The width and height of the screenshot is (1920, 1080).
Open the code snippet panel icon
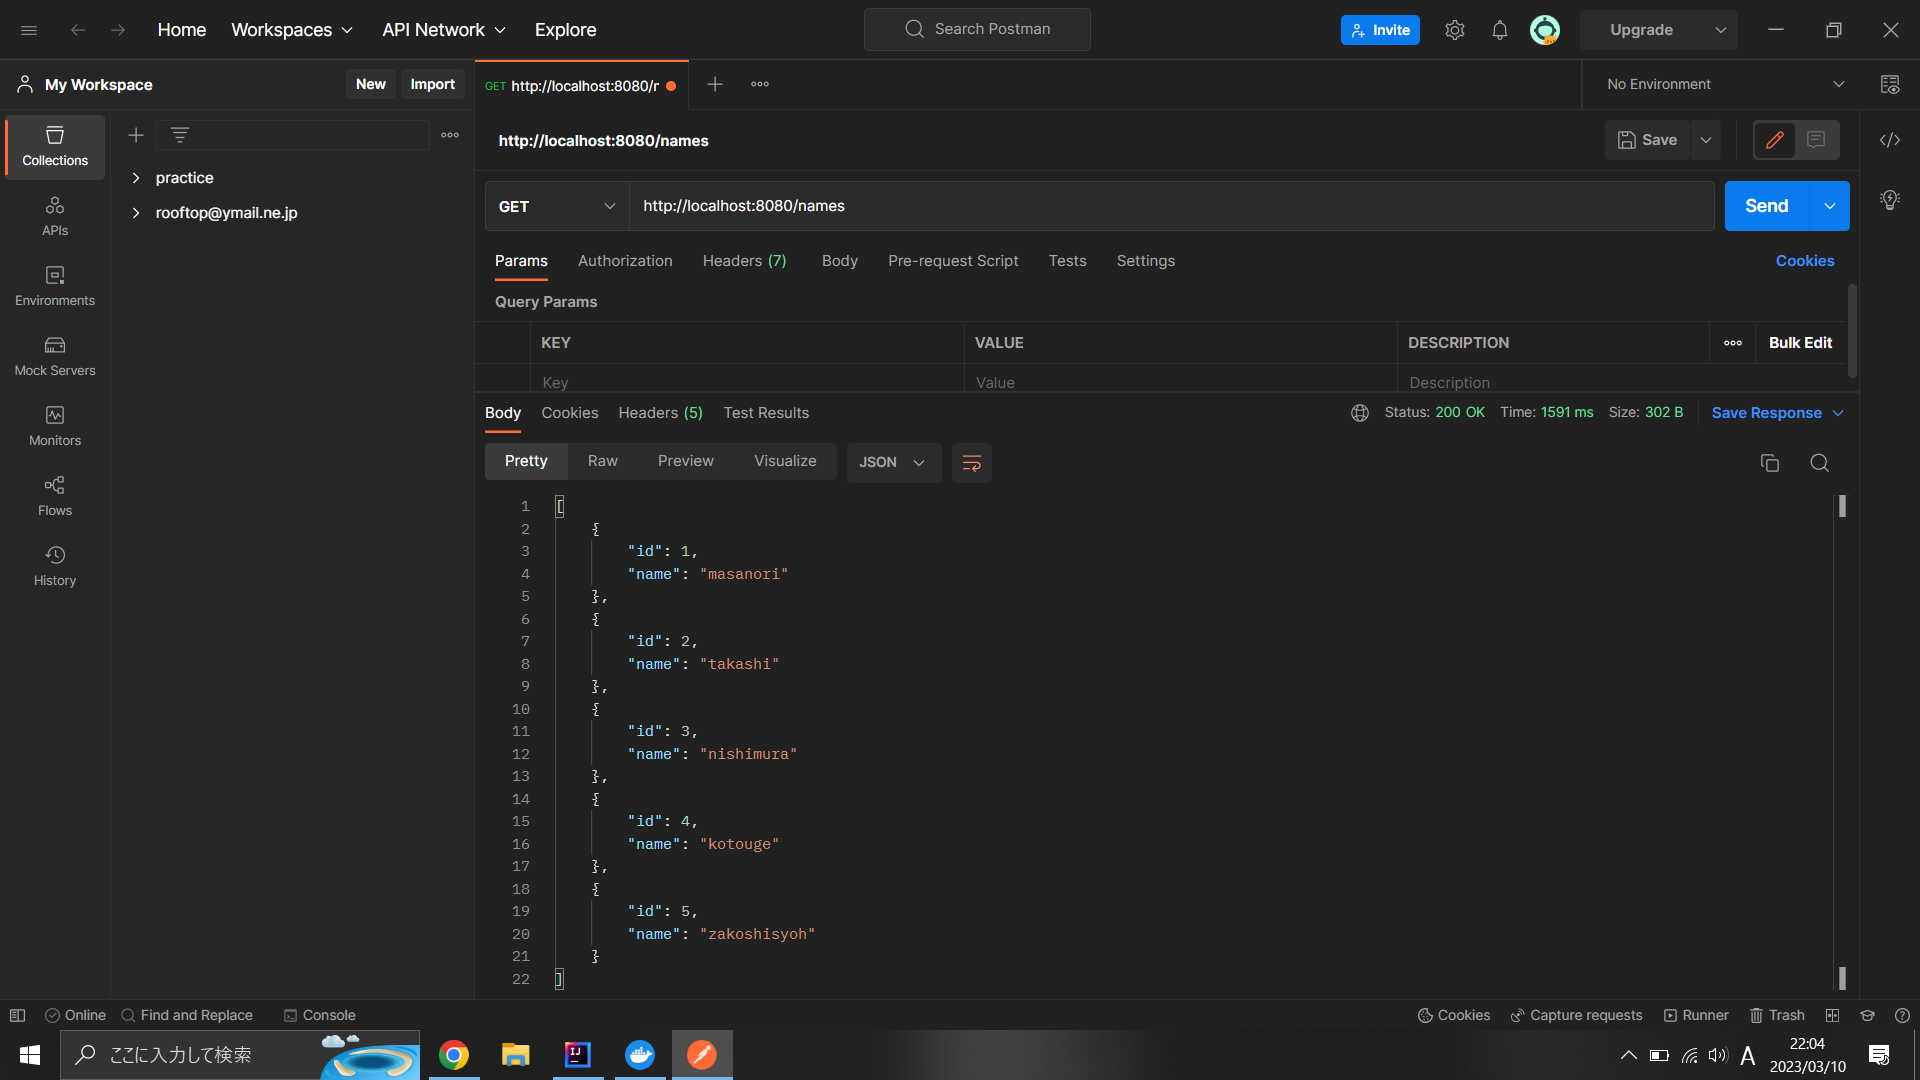click(1890, 140)
